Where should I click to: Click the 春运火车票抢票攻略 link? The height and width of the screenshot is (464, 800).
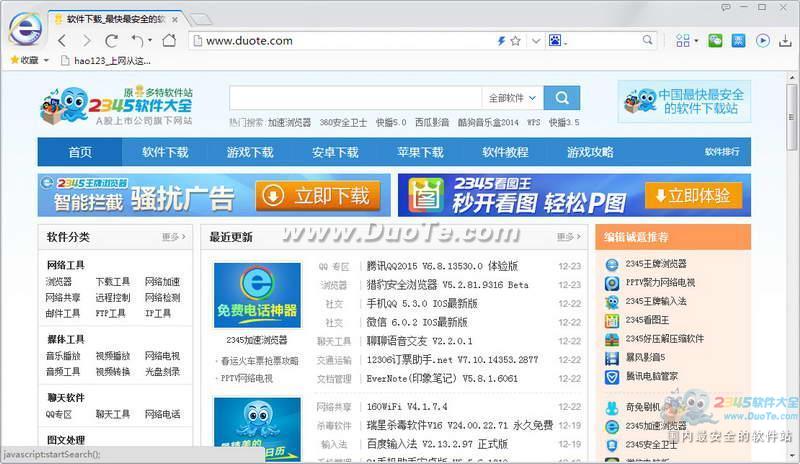pos(259,361)
